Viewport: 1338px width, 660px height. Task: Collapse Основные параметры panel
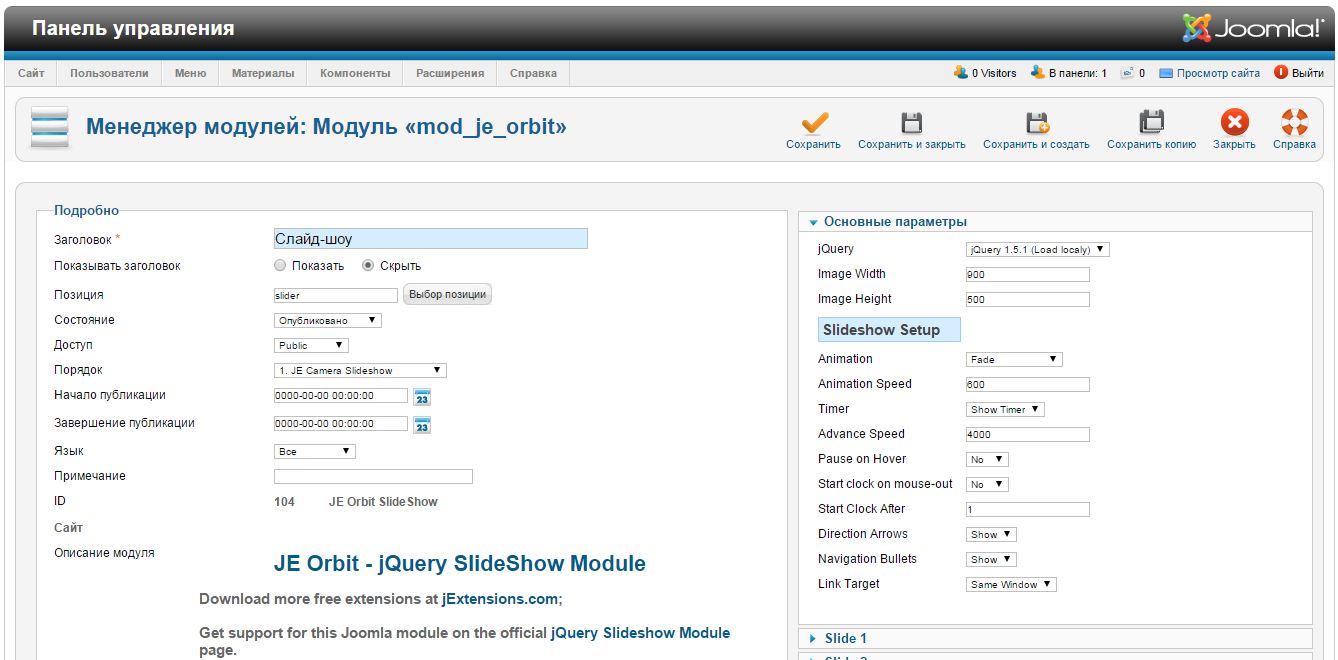click(x=1055, y=222)
